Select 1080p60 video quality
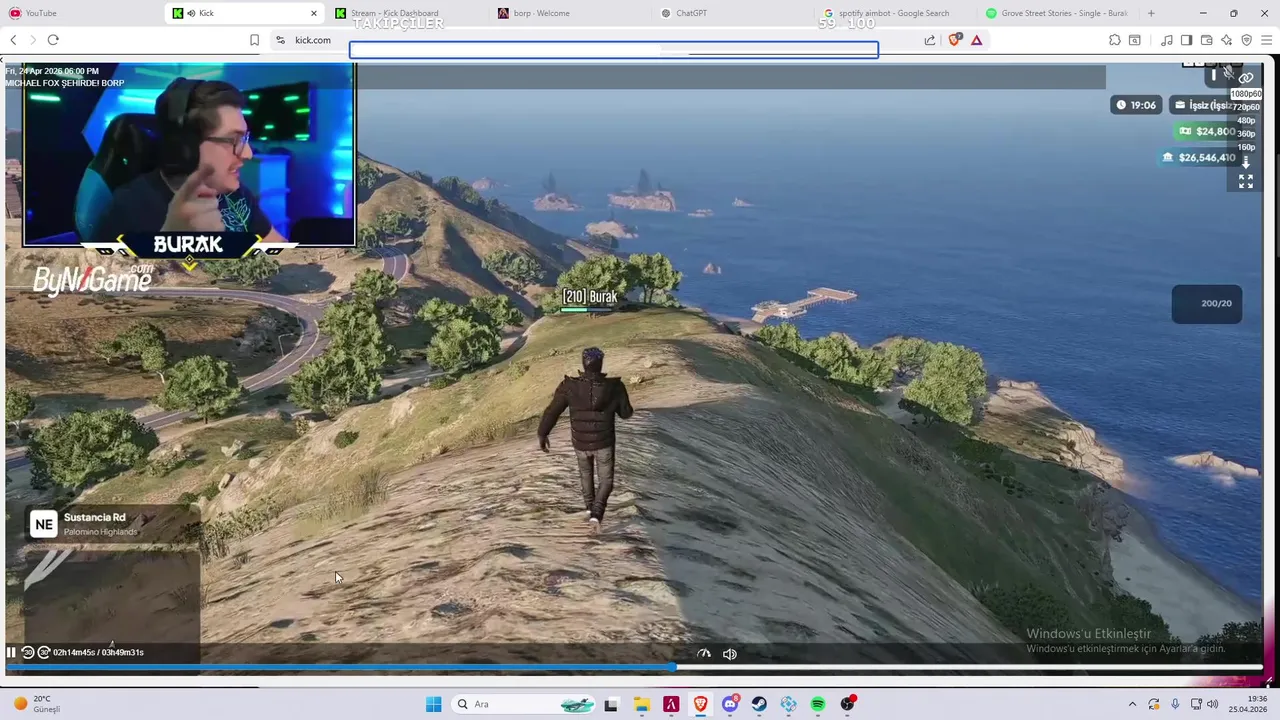Image resolution: width=1280 pixels, height=720 pixels. 1245,94
